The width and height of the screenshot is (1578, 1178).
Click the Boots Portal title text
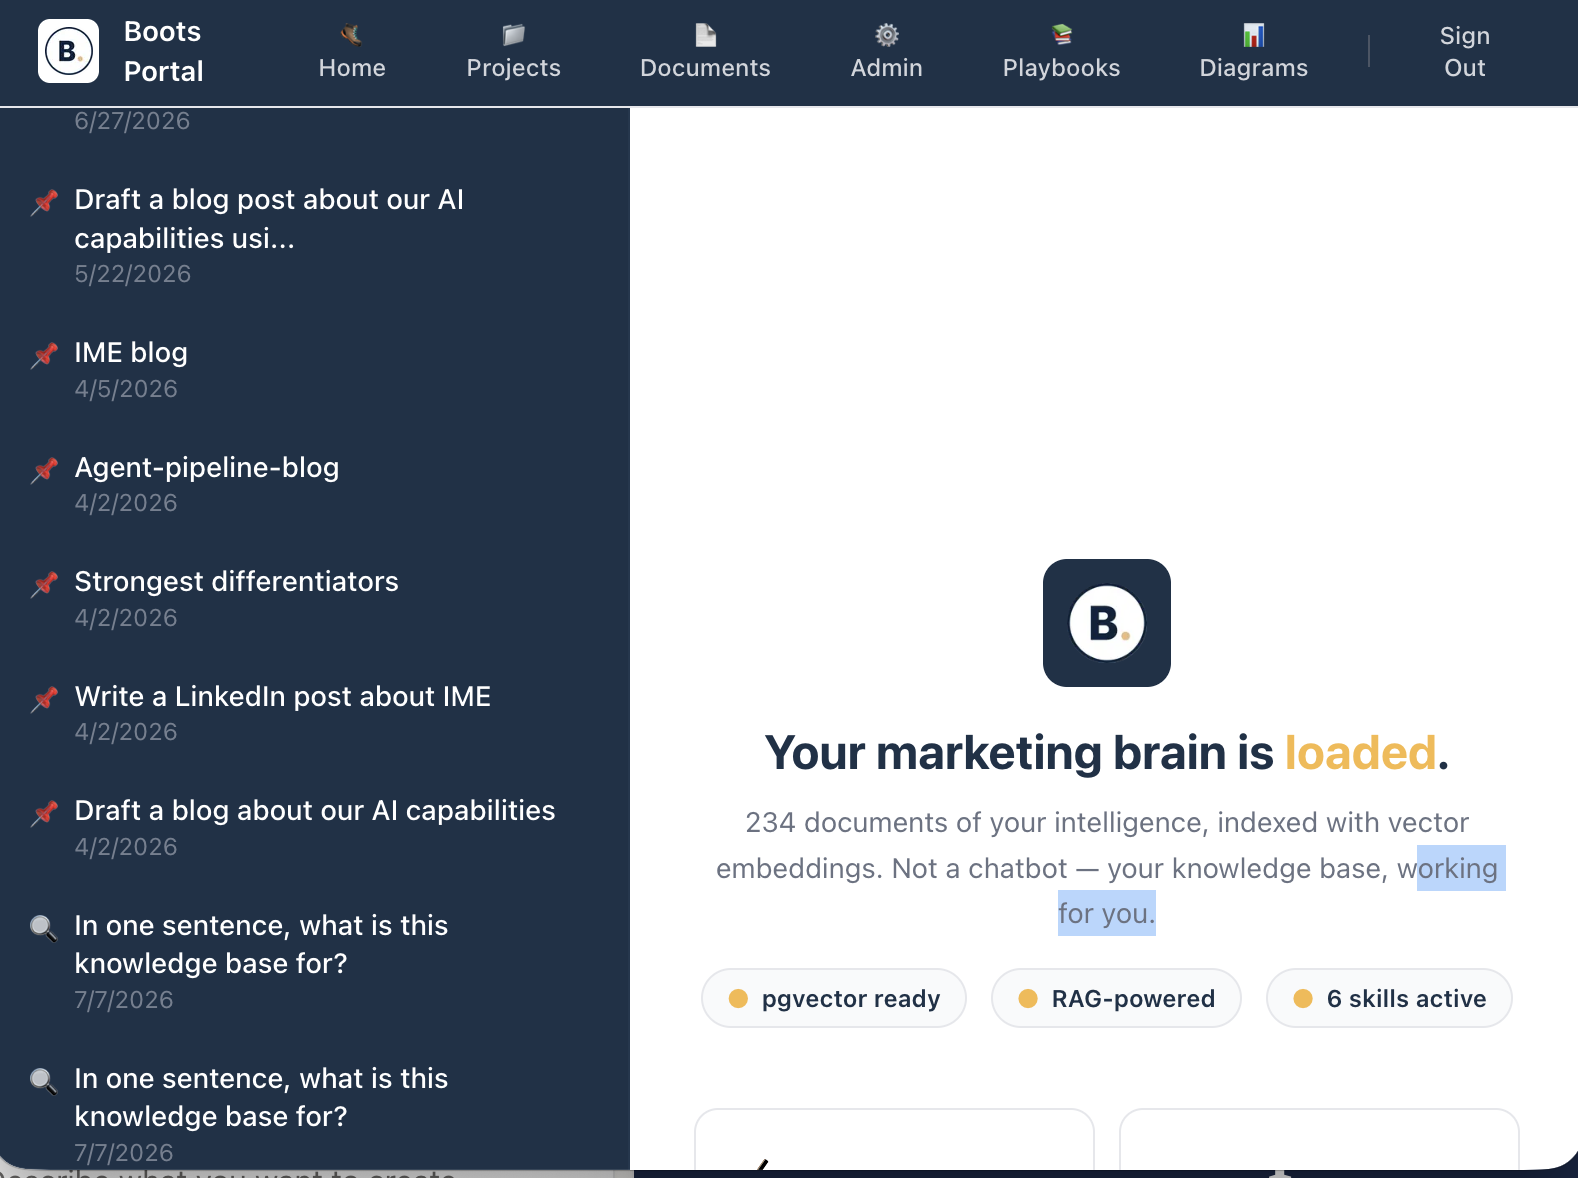pos(163,51)
